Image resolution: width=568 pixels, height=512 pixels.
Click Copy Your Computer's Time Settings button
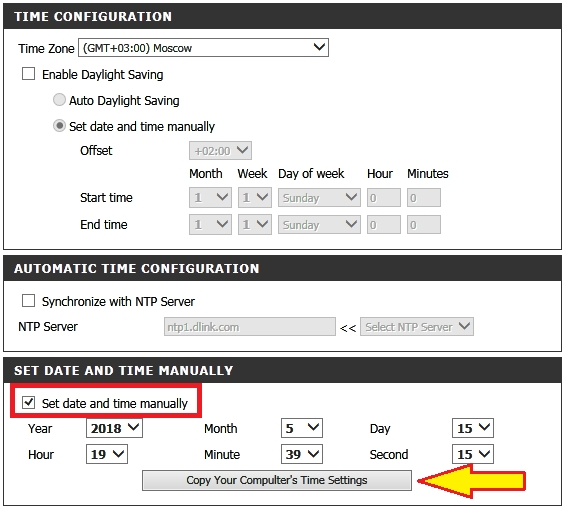(x=277, y=480)
